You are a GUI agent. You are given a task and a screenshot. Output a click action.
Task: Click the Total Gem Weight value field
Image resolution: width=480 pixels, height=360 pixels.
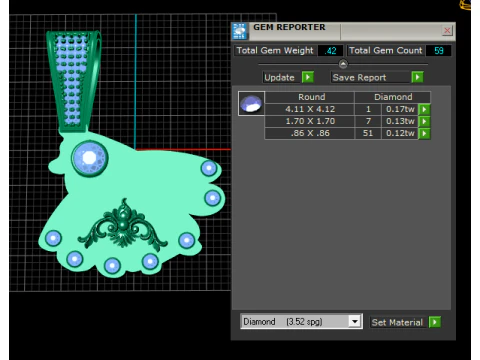[330, 51]
